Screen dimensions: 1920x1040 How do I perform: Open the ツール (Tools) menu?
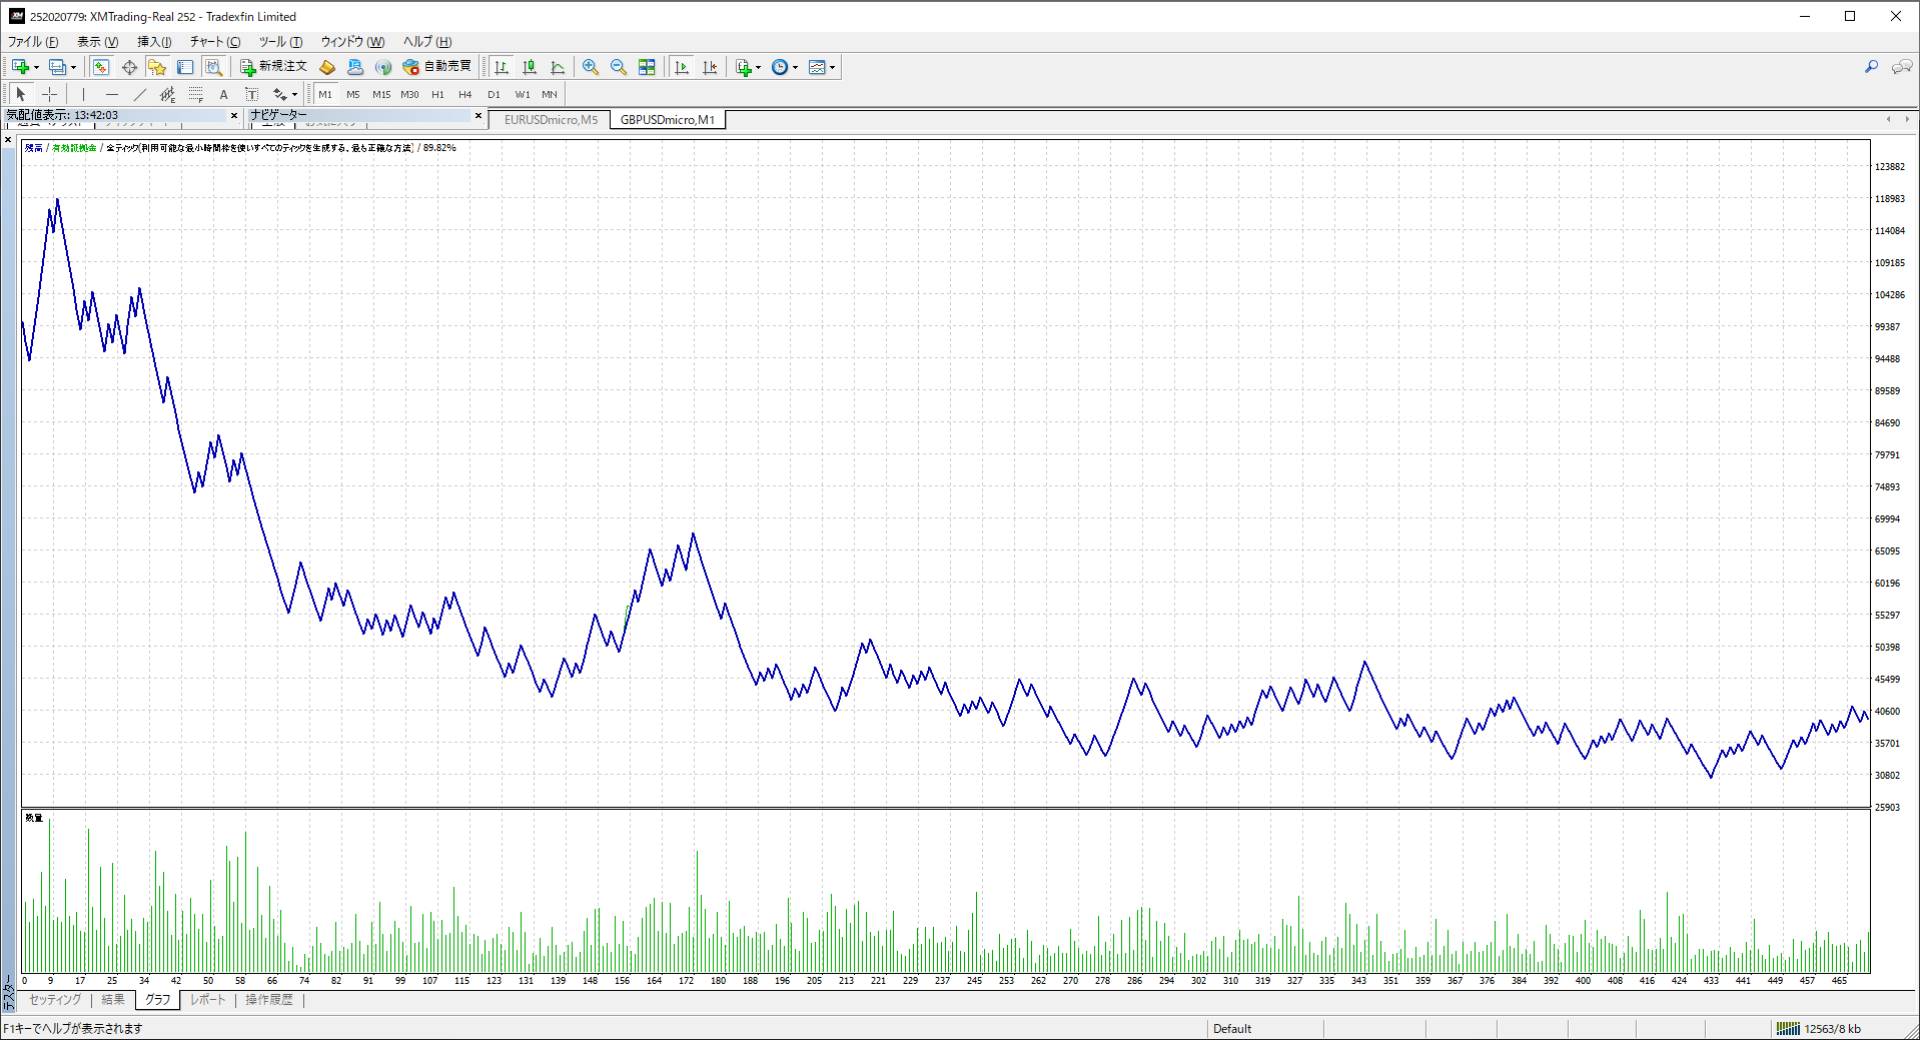pos(280,42)
